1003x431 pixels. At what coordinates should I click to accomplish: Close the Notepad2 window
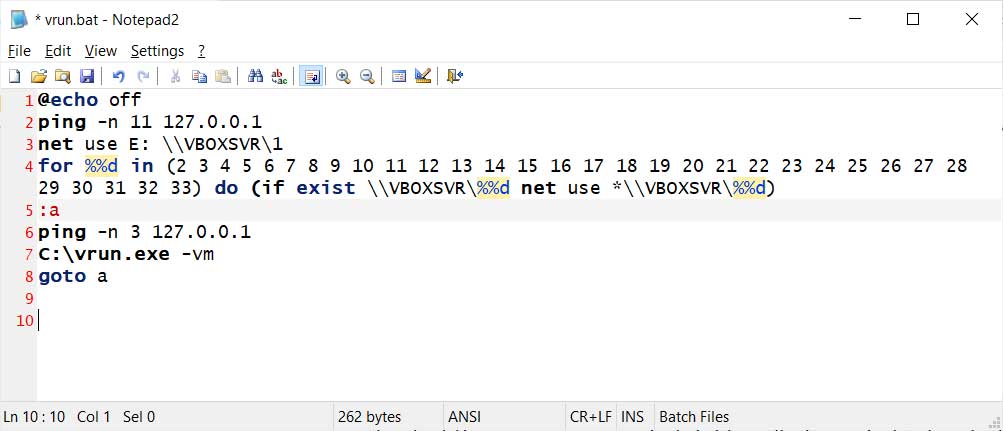(x=972, y=19)
